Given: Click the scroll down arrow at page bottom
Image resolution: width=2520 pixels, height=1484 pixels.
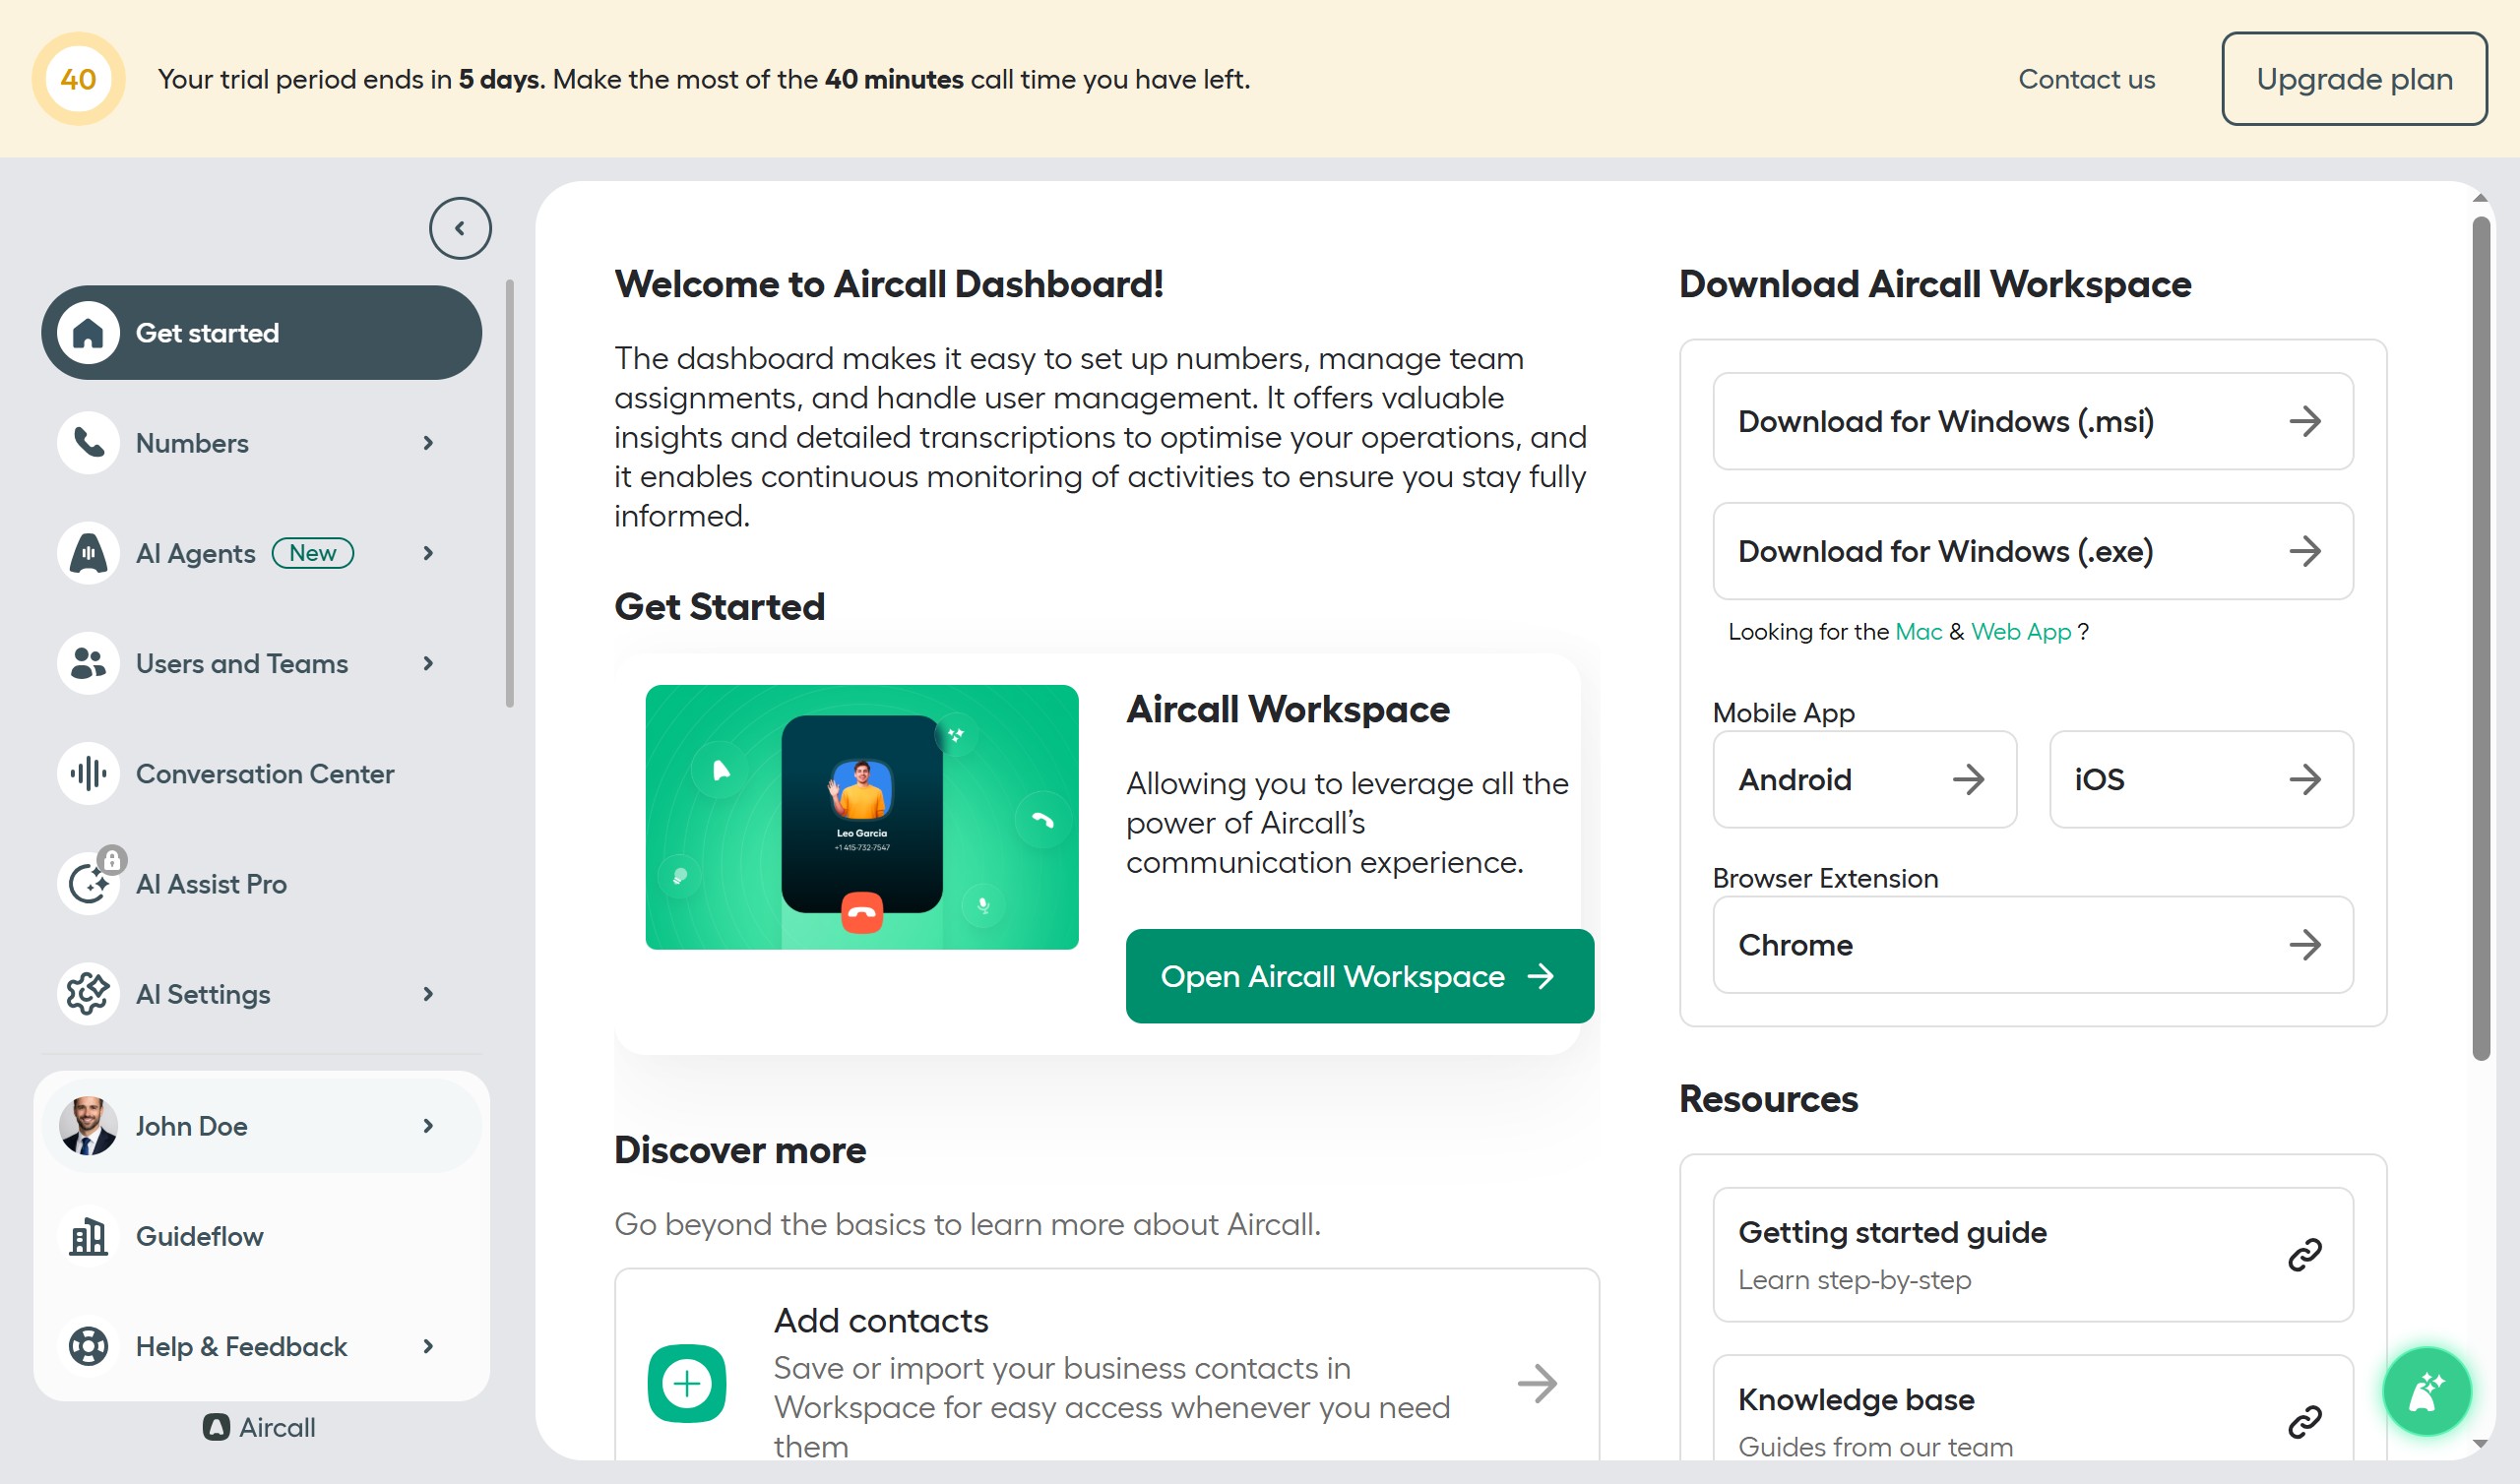Looking at the screenshot, I should pos(2481,1443).
